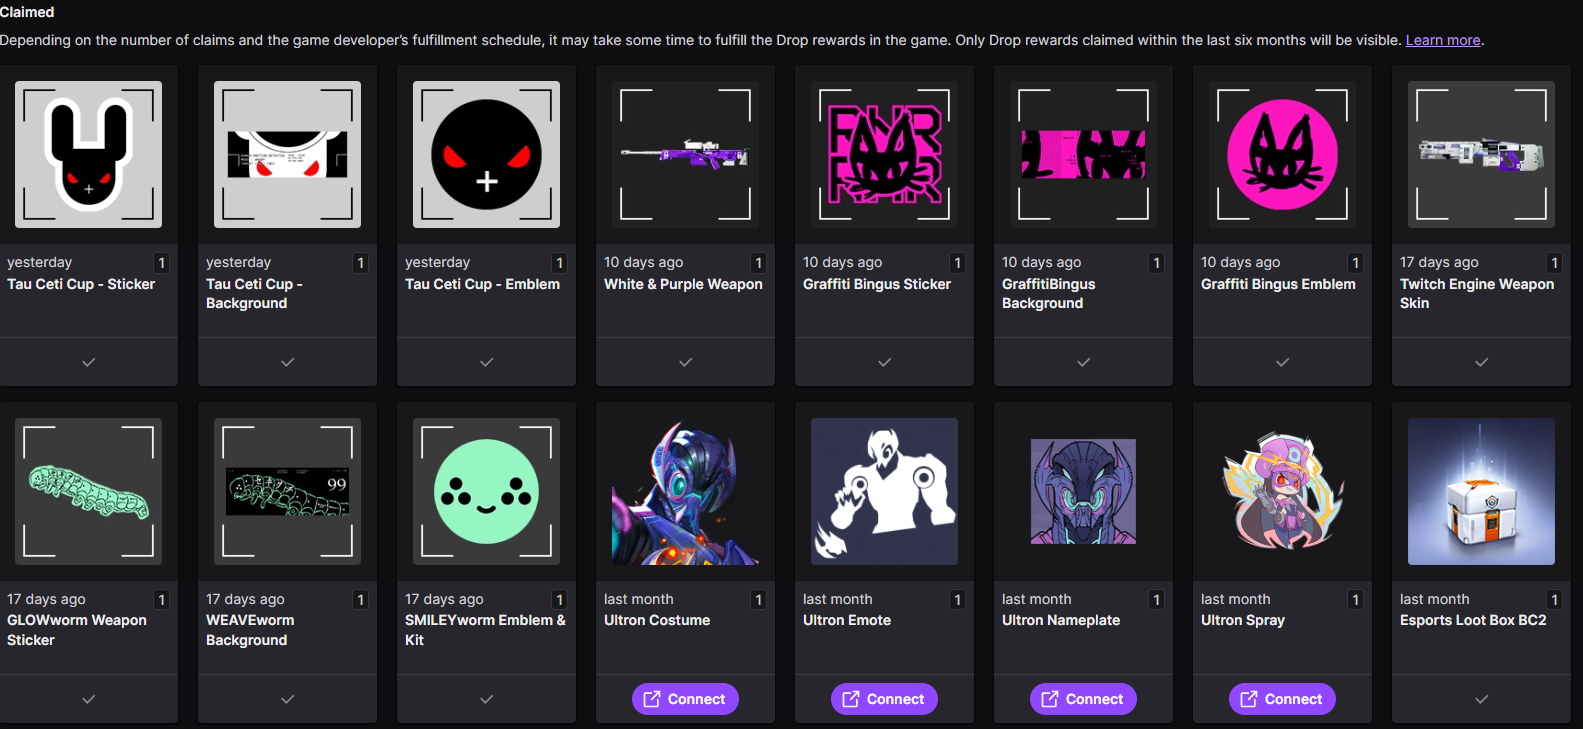Click the Graffiti Bingus Sticker artwork
1583x729 pixels.
point(884,154)
